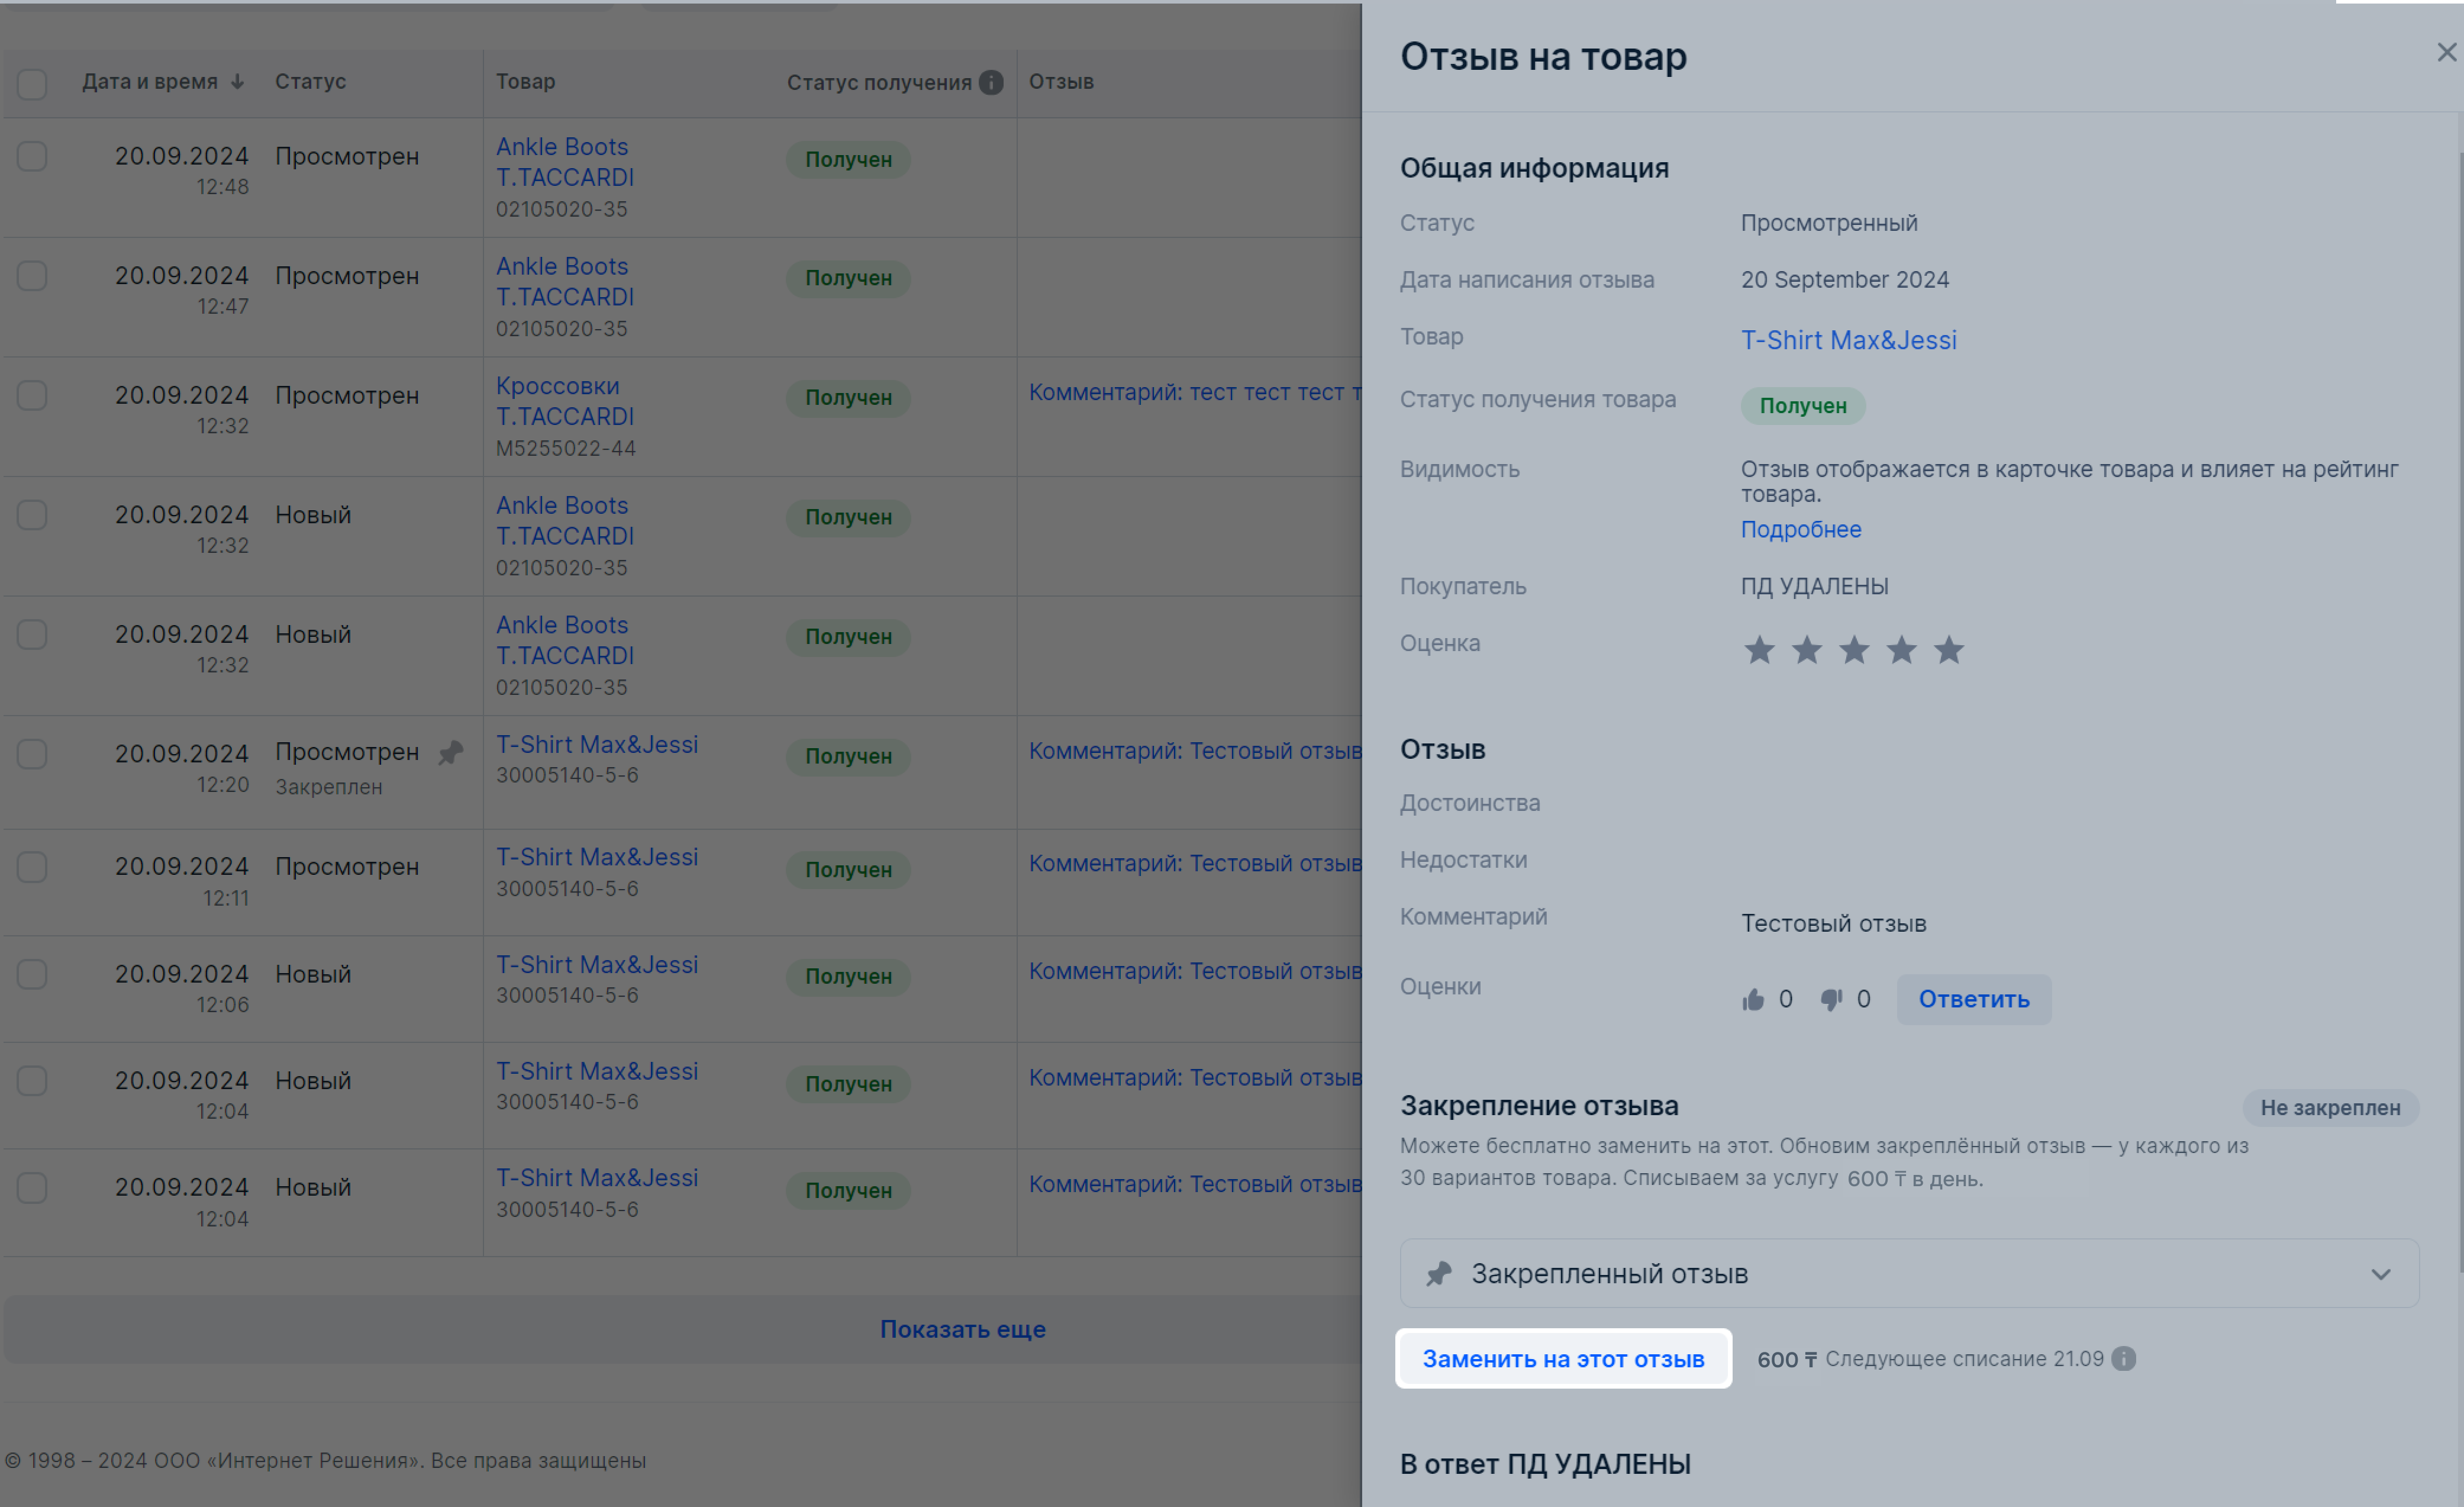Click Получен badge in side panel

click(1802, 406)
